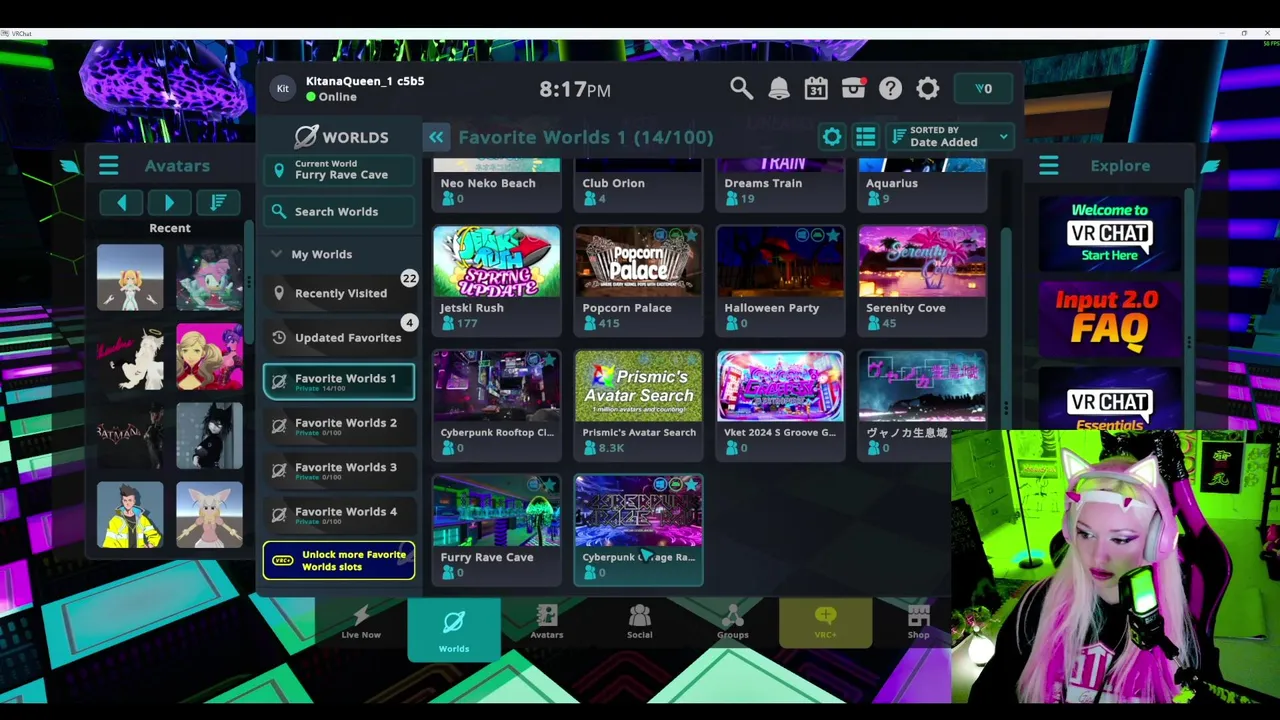Viewport: 1280px width, 720px height.
Task: Open the Serenity Cove world card
Action: [922, 279]
